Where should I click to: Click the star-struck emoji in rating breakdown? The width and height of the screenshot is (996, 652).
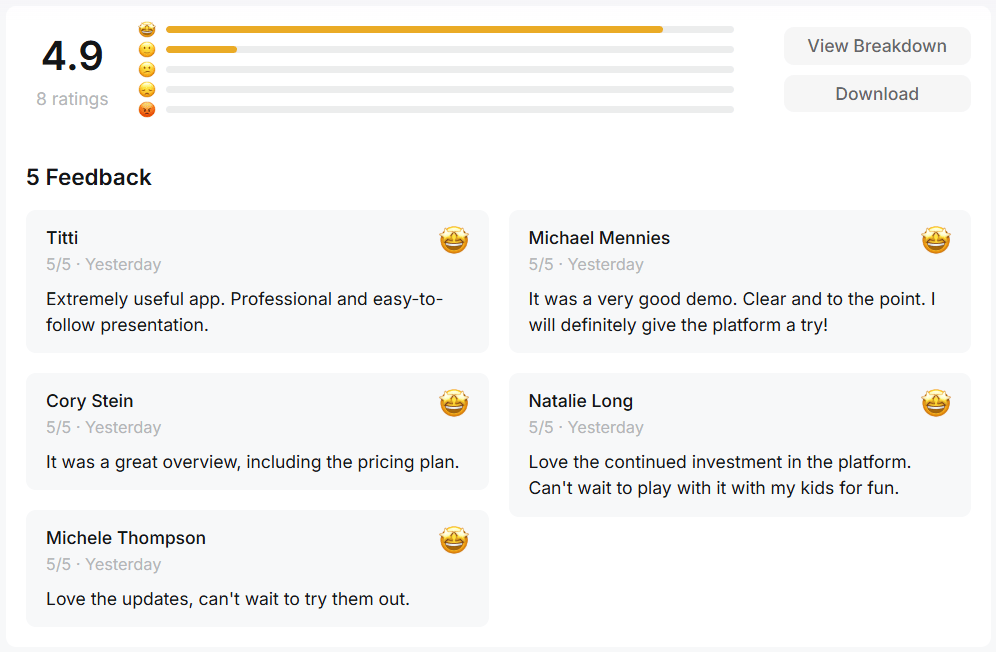tap(147, 29)
